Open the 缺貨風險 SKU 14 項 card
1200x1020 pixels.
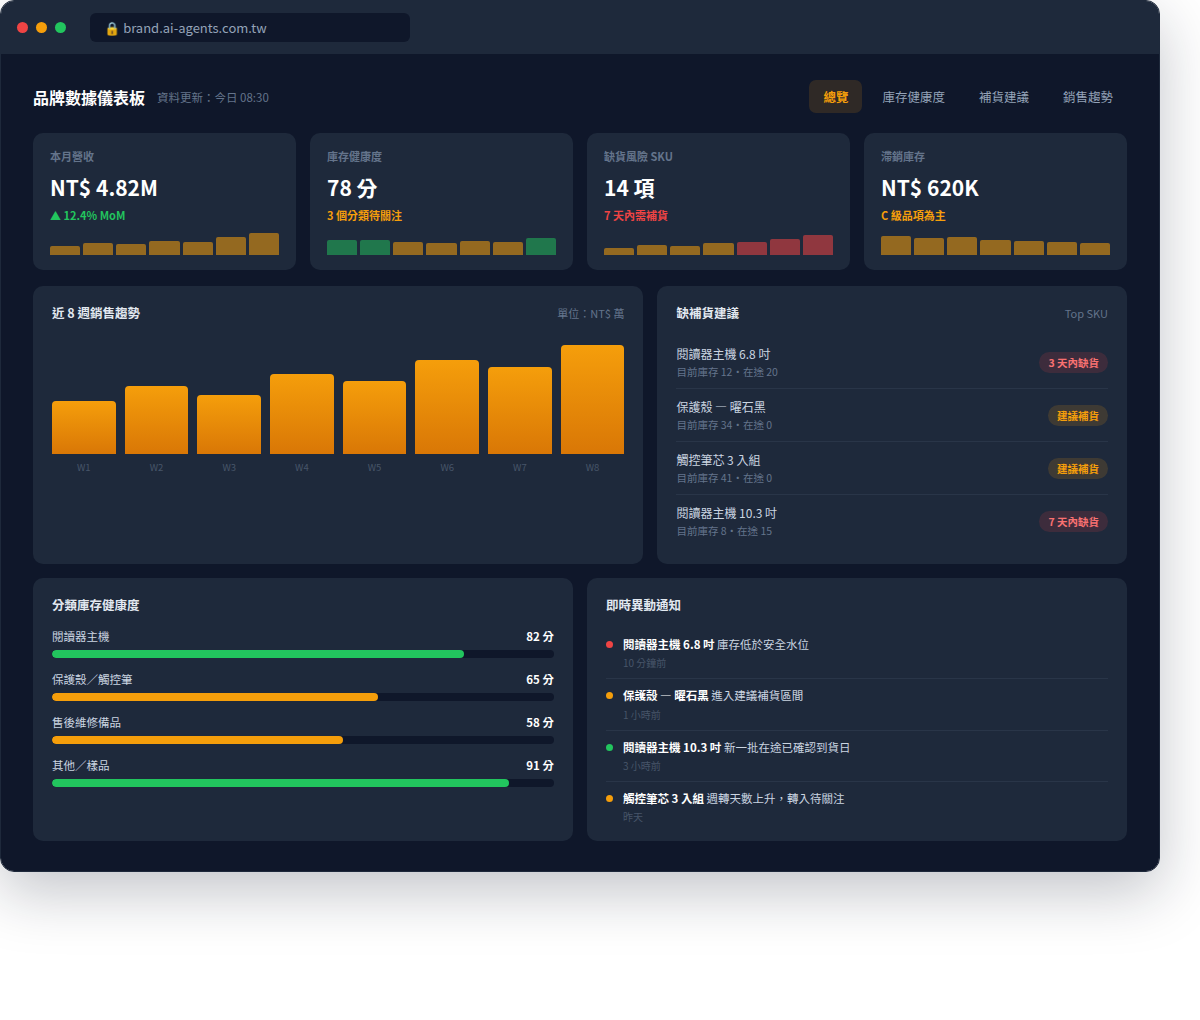718,201
